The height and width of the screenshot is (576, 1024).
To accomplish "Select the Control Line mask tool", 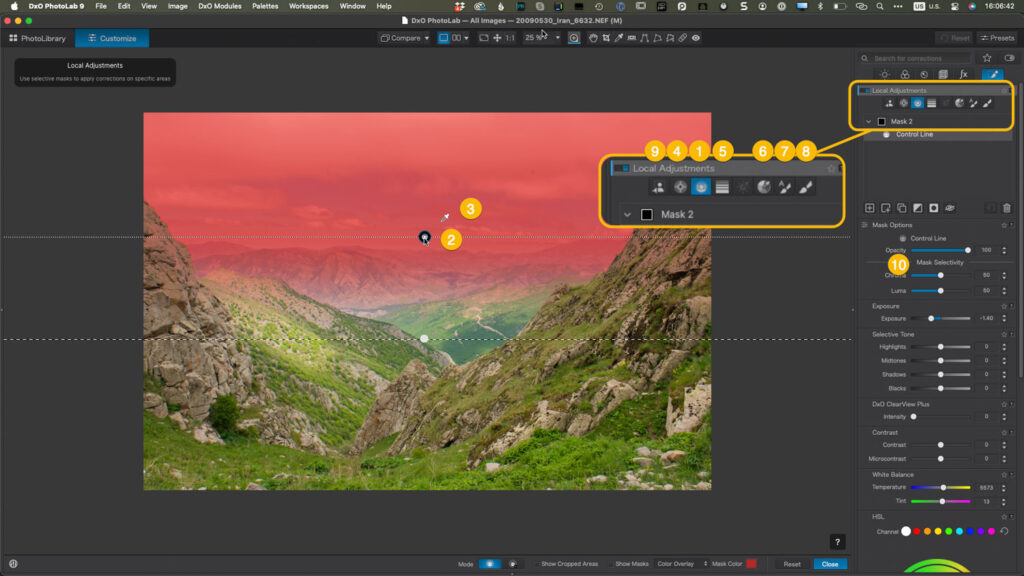I will coord(917,103).
